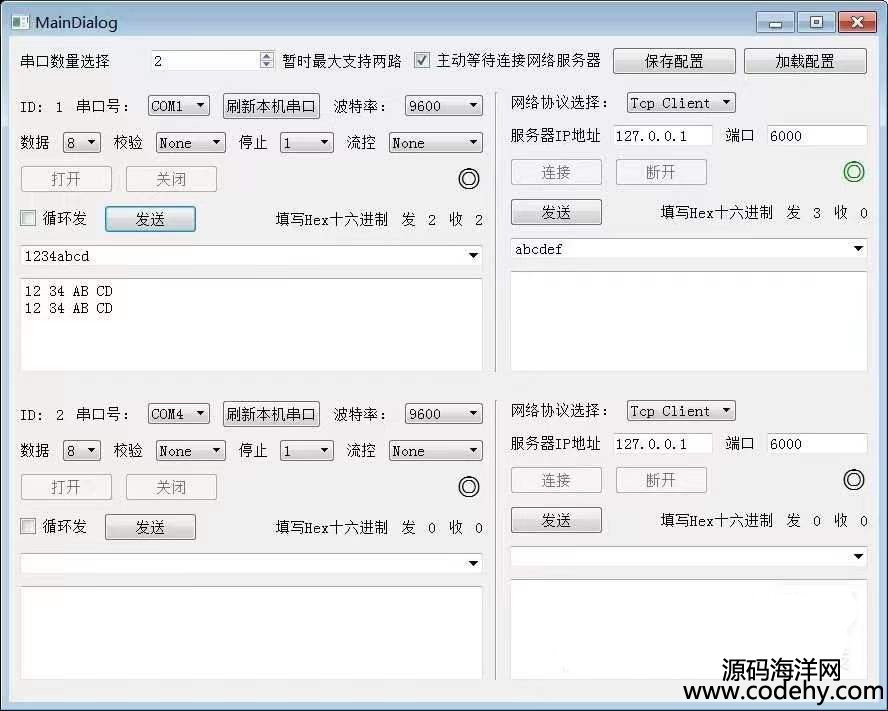Click 发送 button for ID 2 serial port
This screenshot has width=888, height=711.
point(150,527)
